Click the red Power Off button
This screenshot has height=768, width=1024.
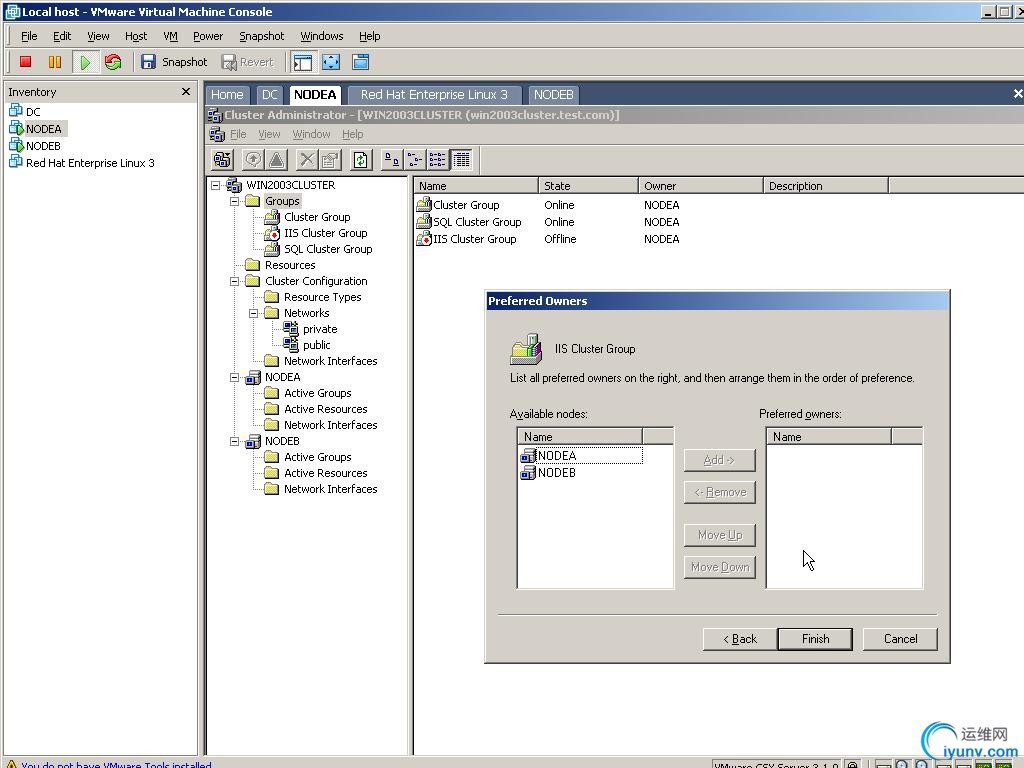pos(26,62)
